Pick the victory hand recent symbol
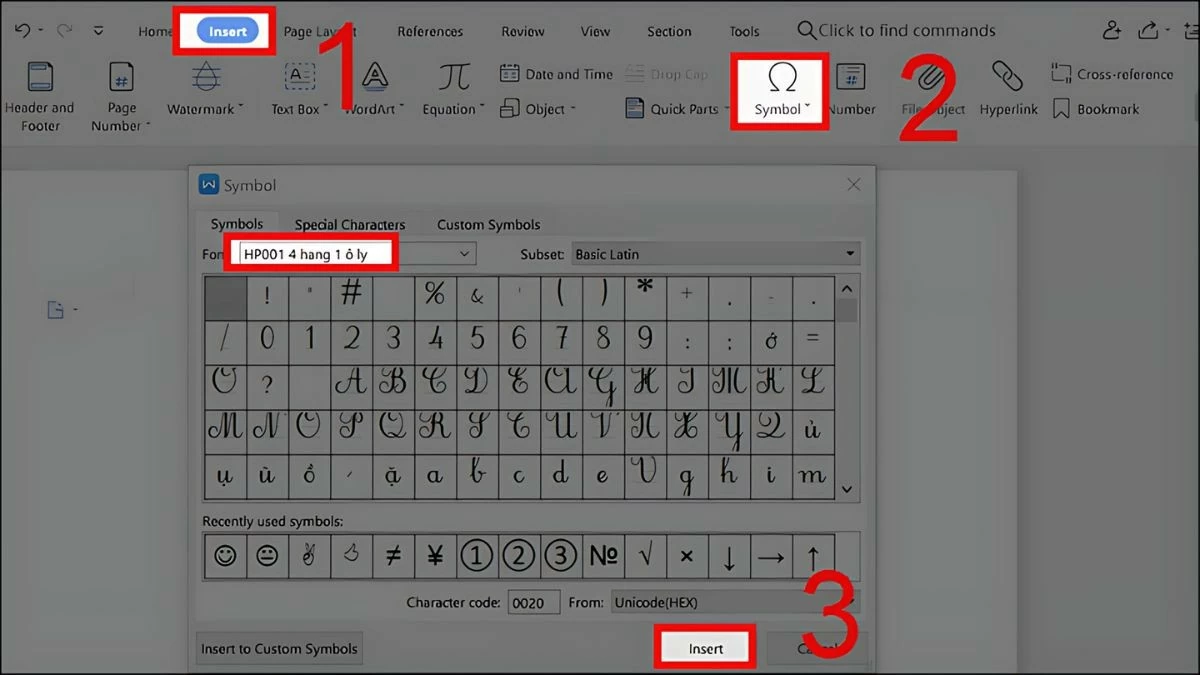Viewport: 1200px width, 675px height. point(309,556)
